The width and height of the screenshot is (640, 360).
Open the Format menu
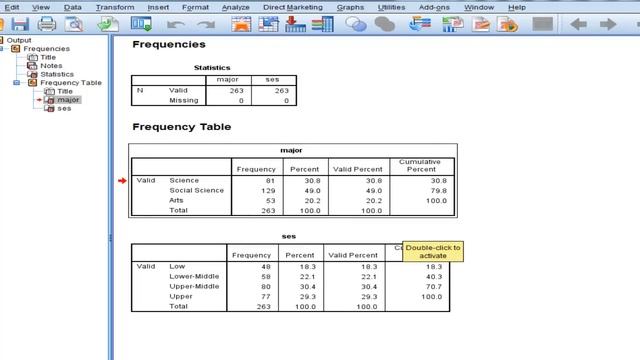195,7
